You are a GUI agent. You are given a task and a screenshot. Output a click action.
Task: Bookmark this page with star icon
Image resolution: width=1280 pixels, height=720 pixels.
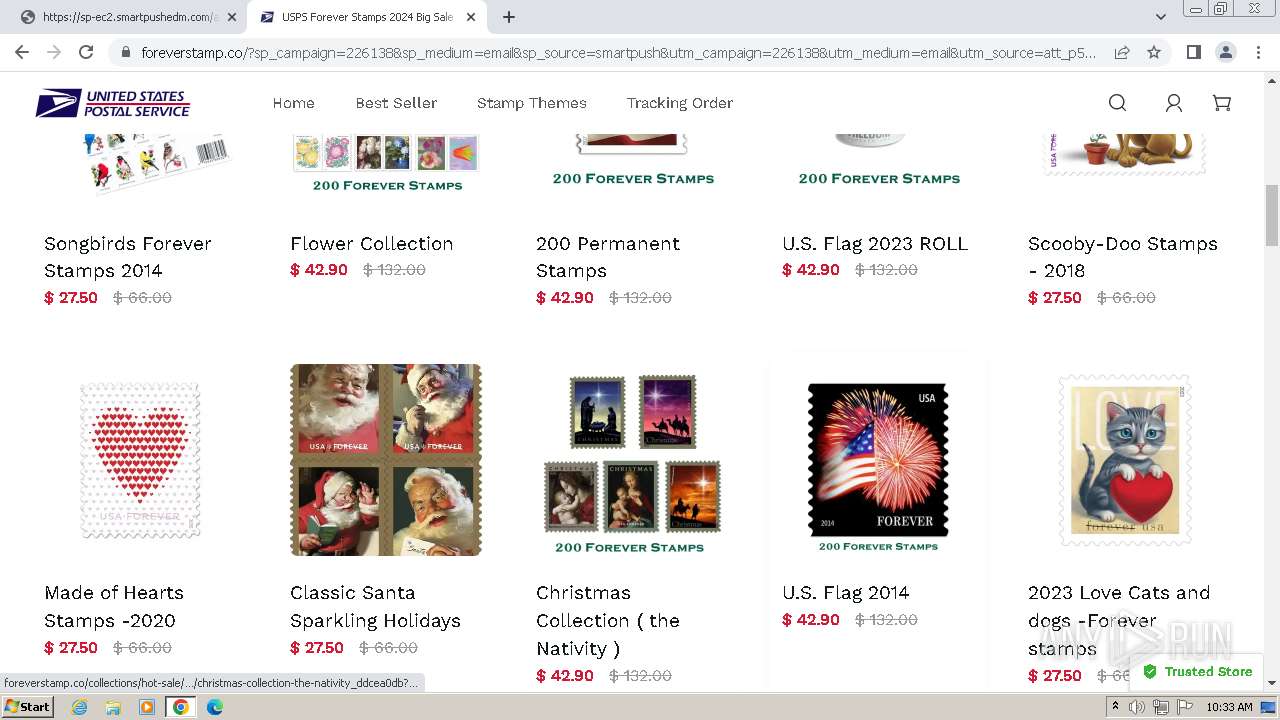click(1154, 52)
